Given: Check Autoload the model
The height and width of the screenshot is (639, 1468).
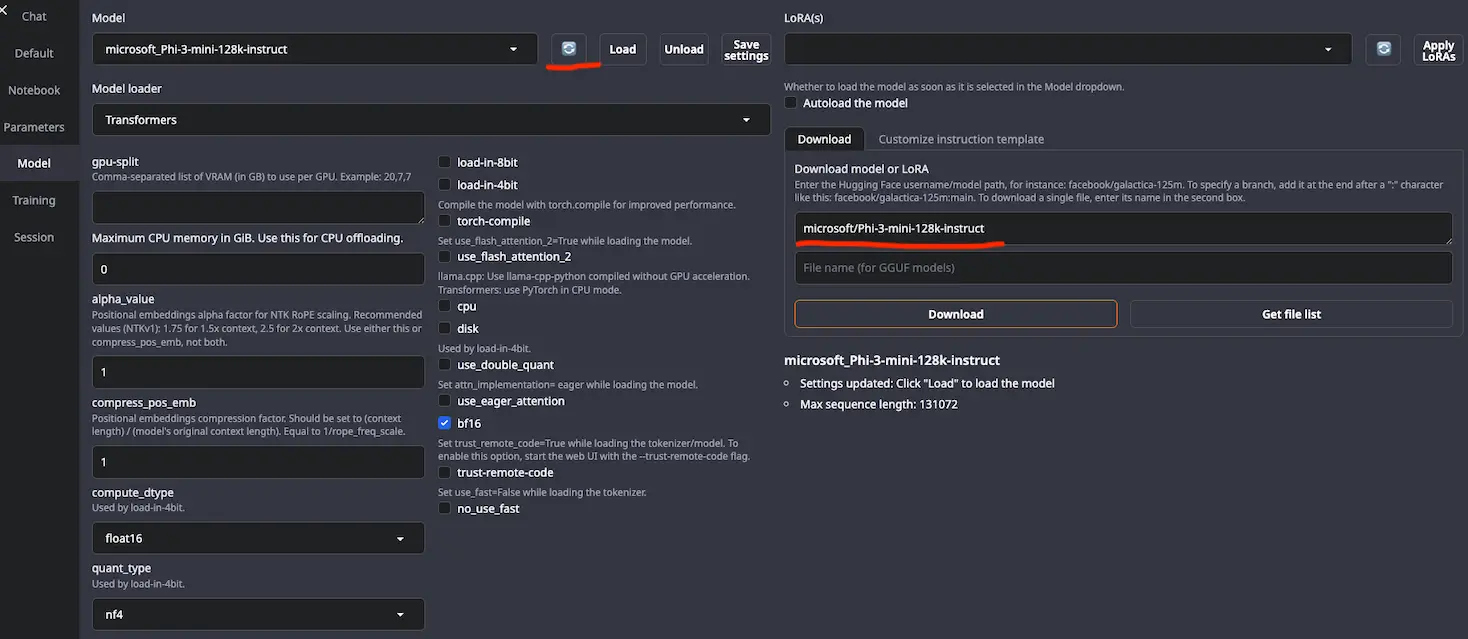Looking at the screenshot, I should [791, 103].
